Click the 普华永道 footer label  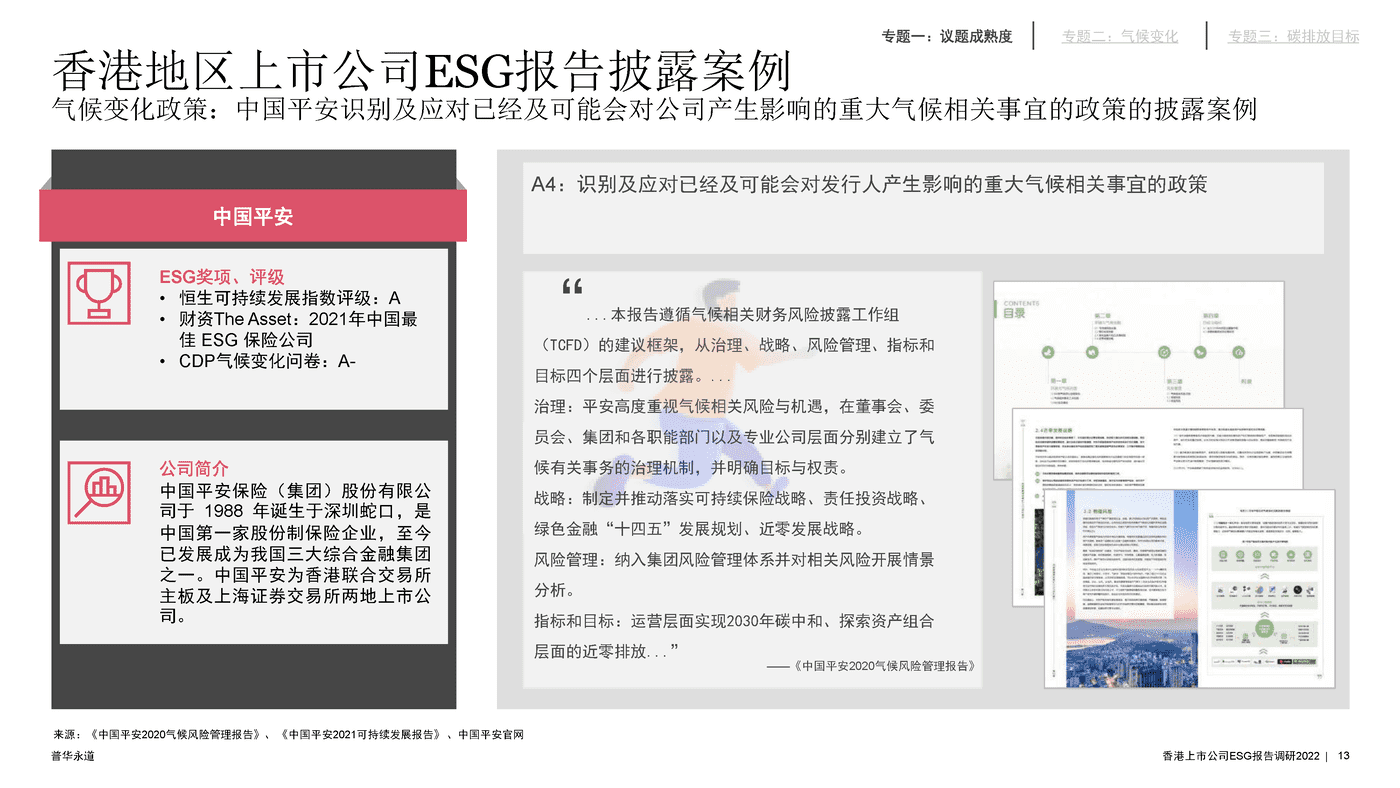74,757
